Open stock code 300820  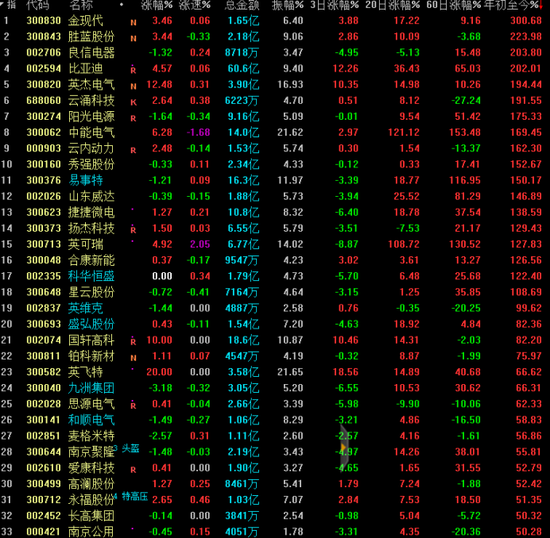[x=43, y=85]
